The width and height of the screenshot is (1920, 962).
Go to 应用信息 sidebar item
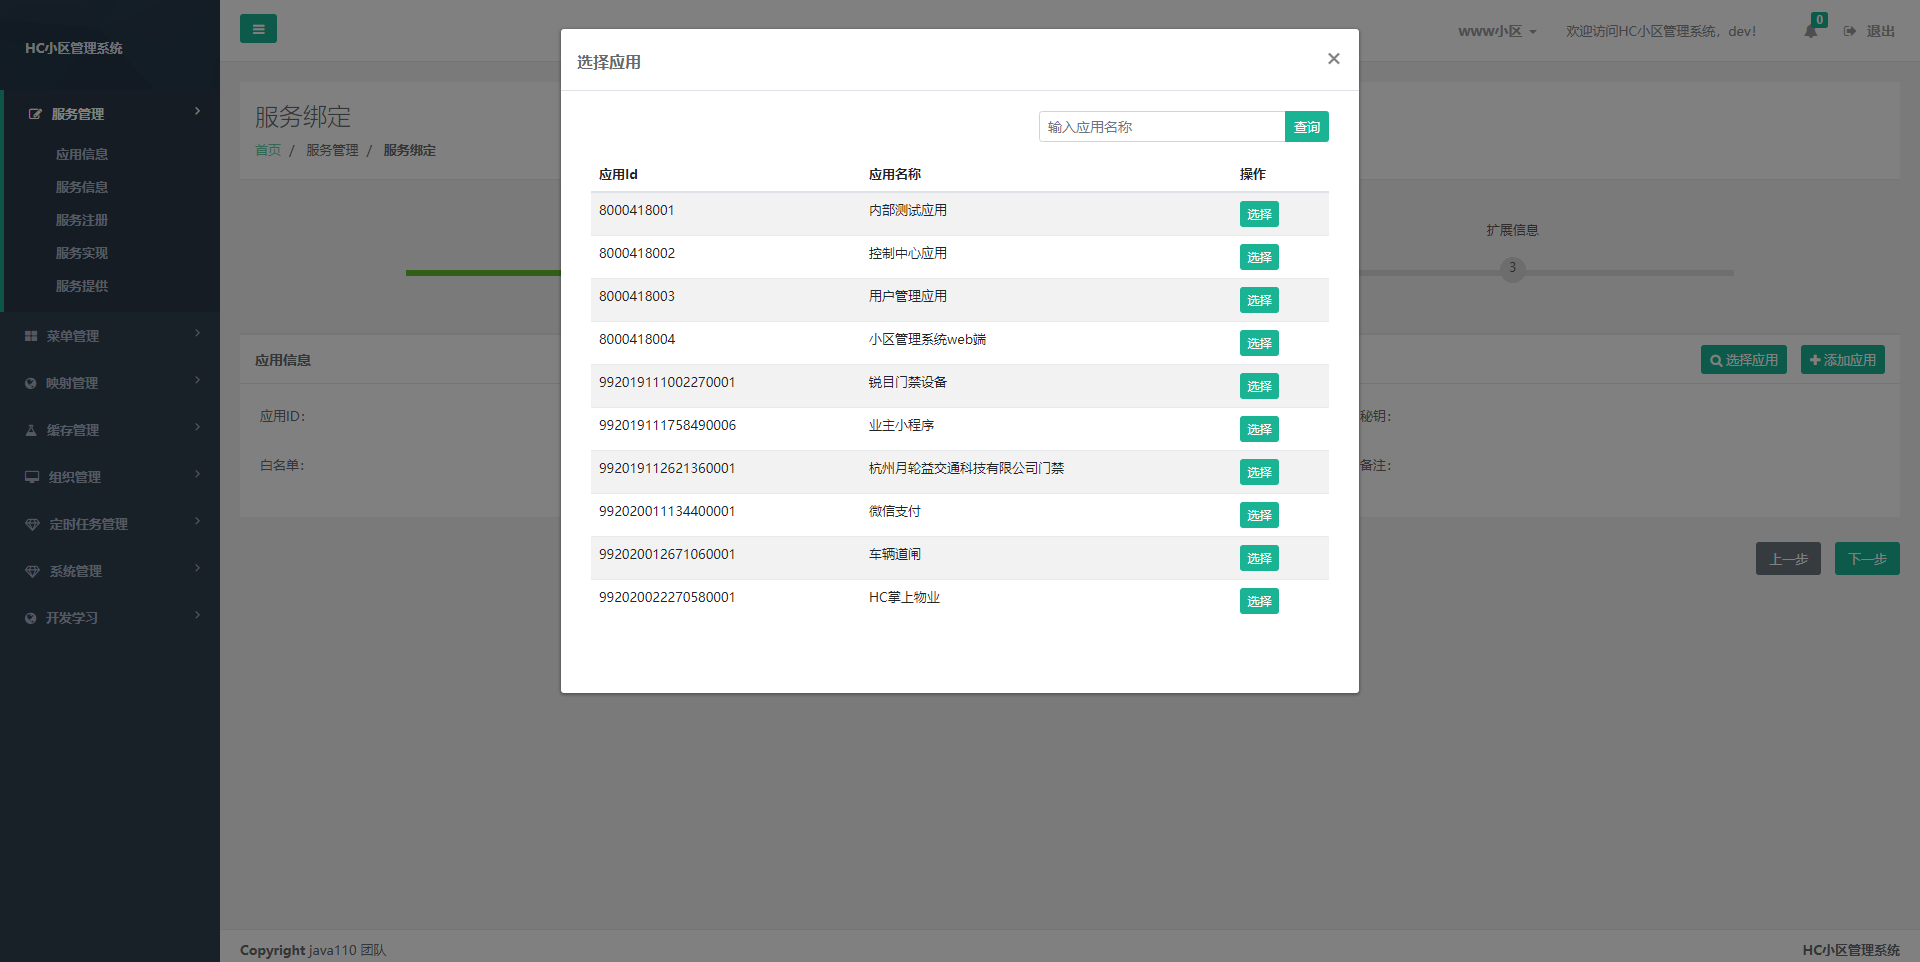click(82, 154)
